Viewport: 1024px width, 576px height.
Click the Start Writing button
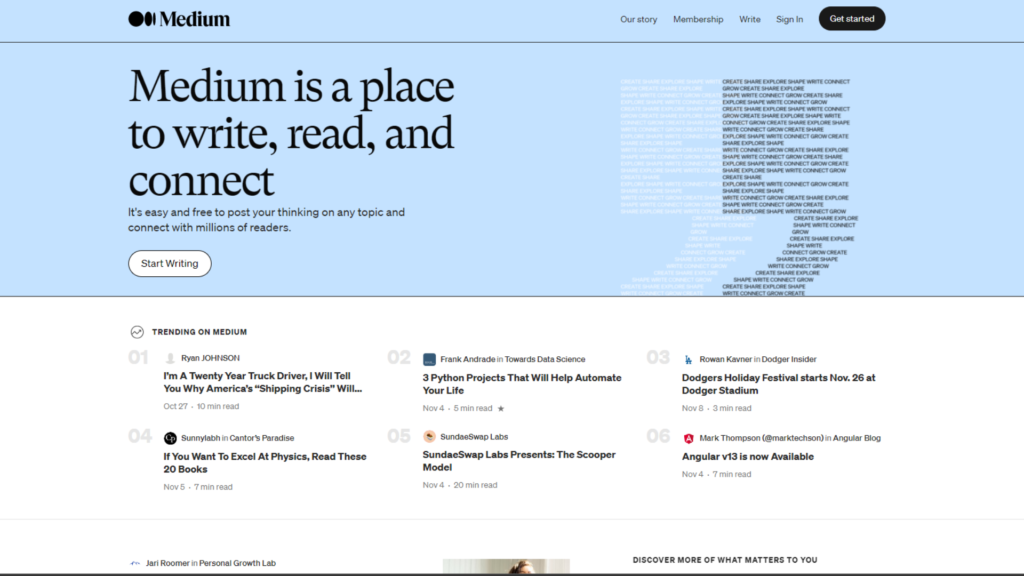click(169, 263)
